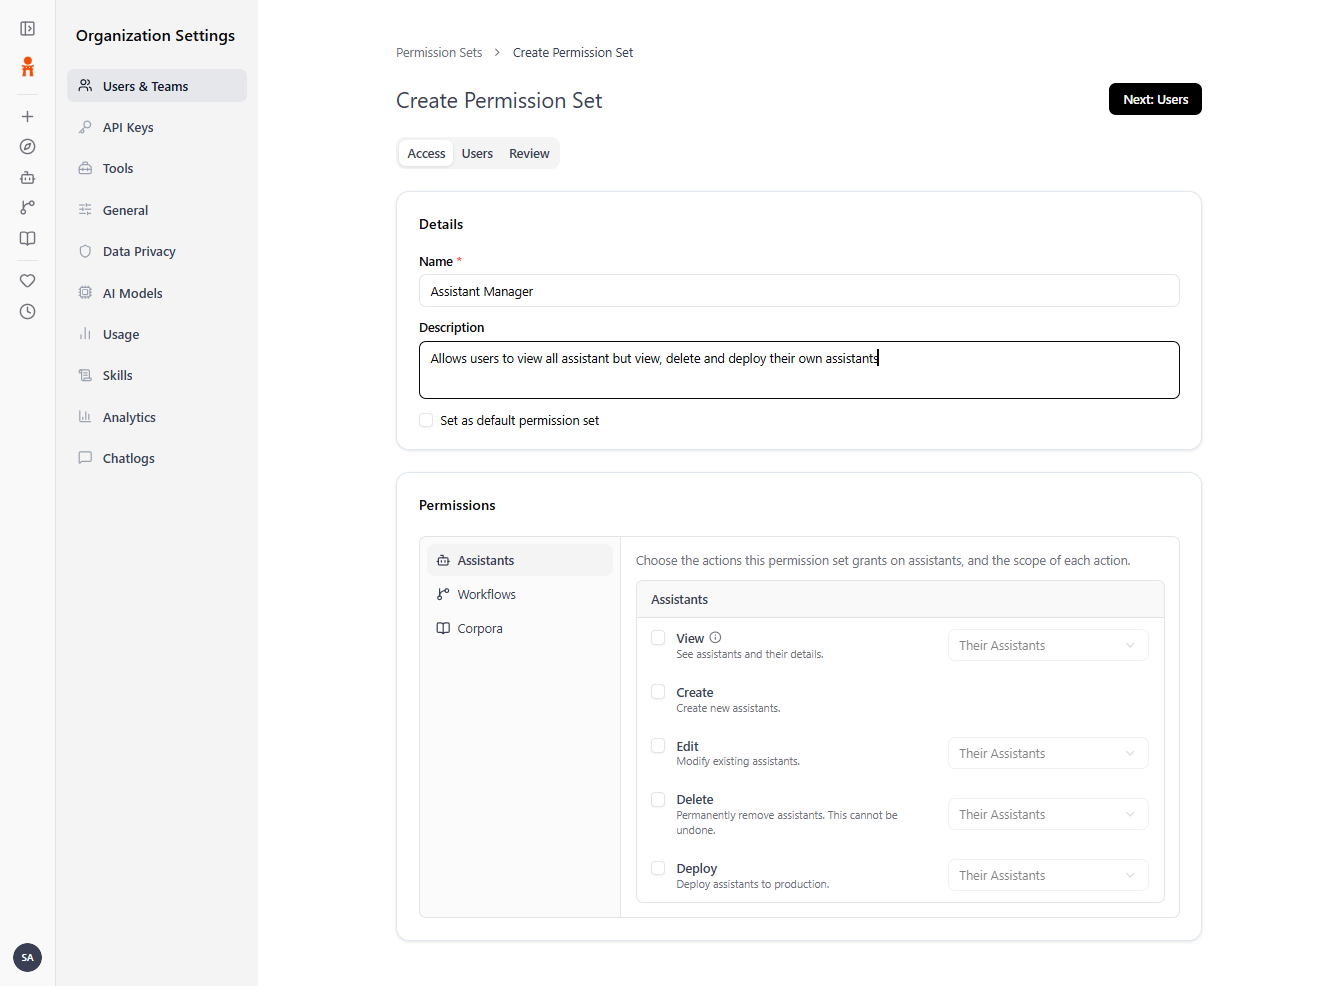Check the Deploy permission checkbox
Image resolution: width=1341 pixels, height=986 pixels.
(658, 868)
